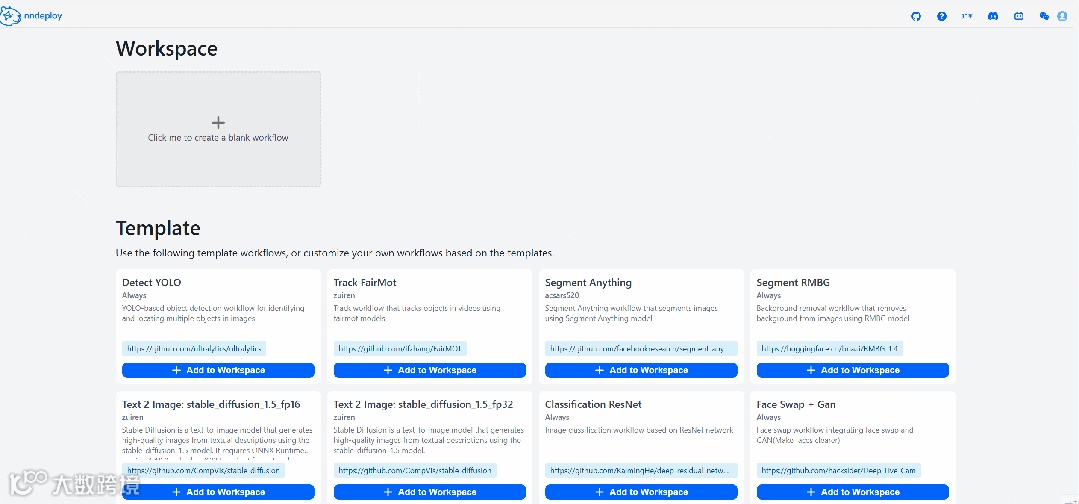Select the Text 2 Image stable_diffusion_1.5_fp16 title
The height and width of the screenshot is (504, 1079).
211,405
